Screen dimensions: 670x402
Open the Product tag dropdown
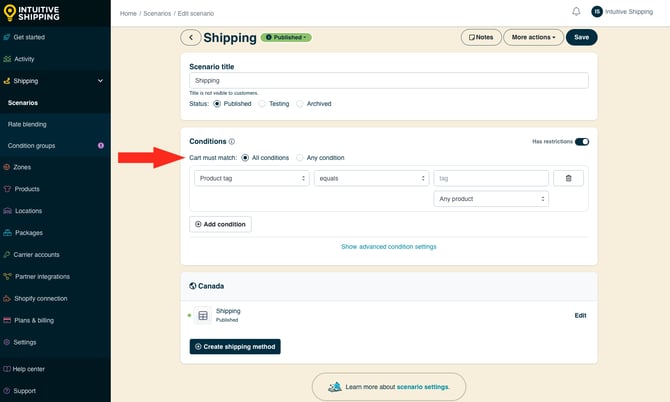tap(252, 178)
